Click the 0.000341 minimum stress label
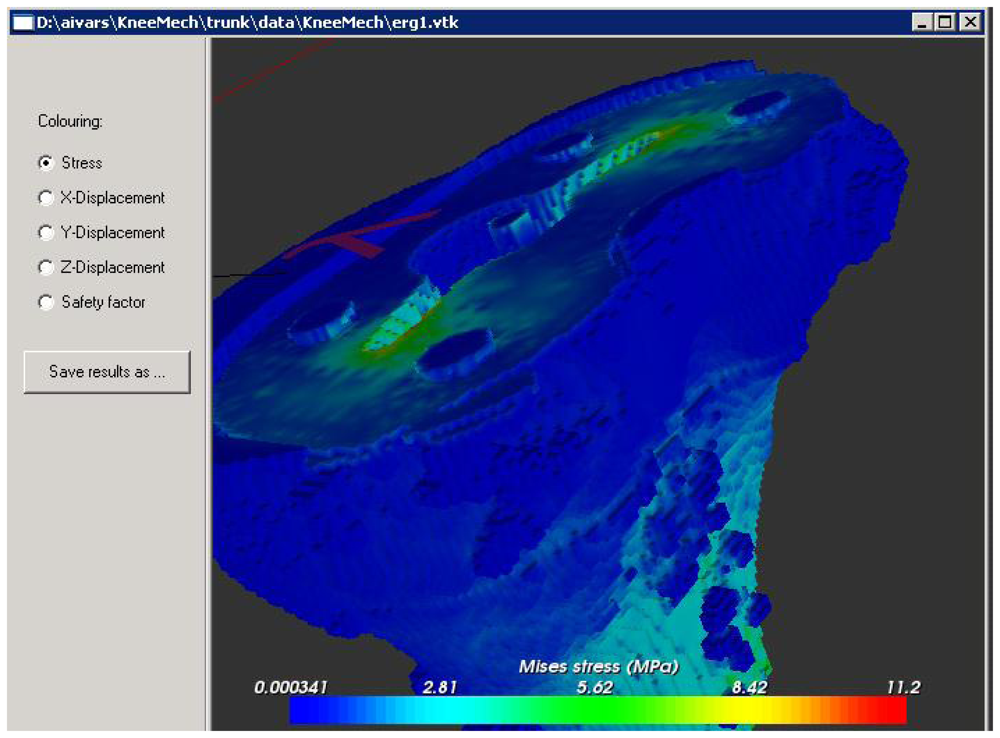1000x738 pixels. 291,687
